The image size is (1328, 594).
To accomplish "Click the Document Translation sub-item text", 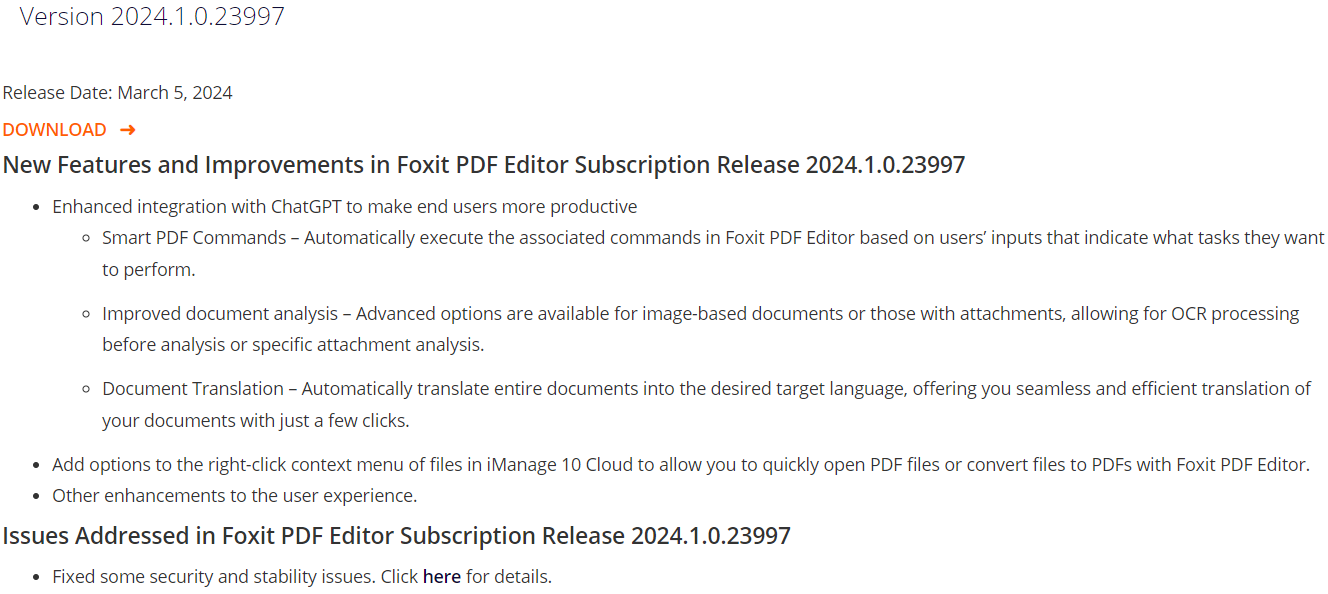I will pos(706,404).
